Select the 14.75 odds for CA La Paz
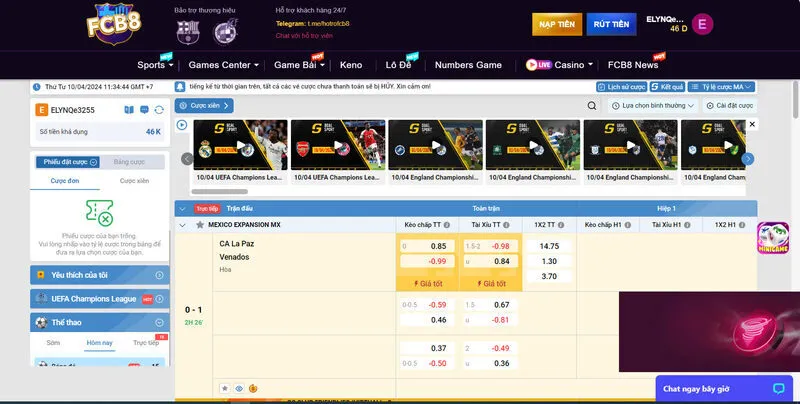 click(548, 246)
